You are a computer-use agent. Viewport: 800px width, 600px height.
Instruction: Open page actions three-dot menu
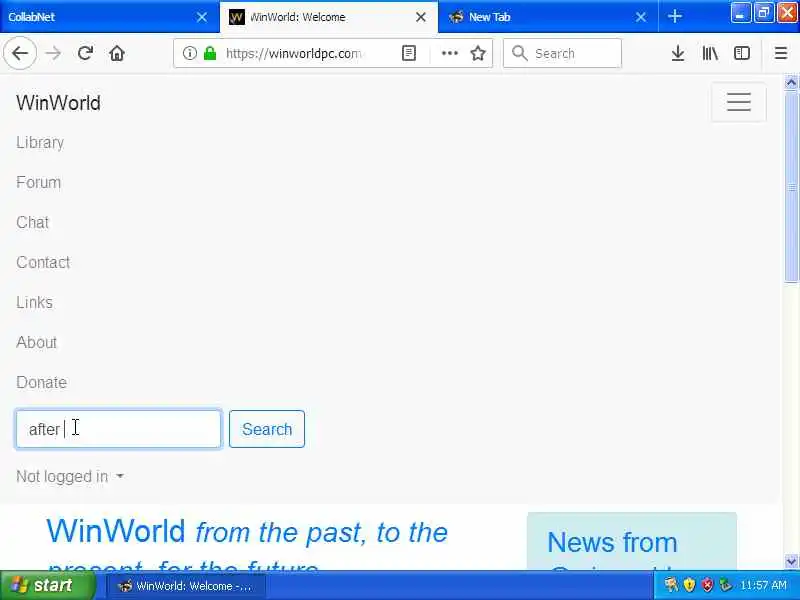[x=449, y=53]
